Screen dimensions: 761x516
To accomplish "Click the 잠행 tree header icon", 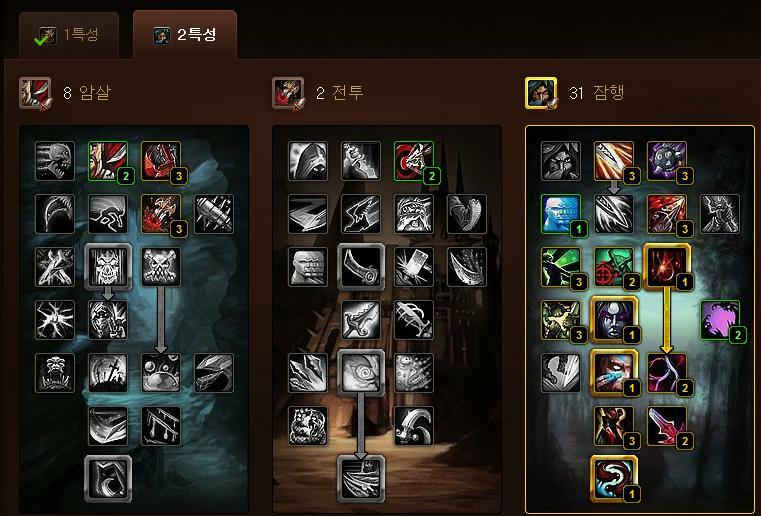I will (x=541, y=93).
